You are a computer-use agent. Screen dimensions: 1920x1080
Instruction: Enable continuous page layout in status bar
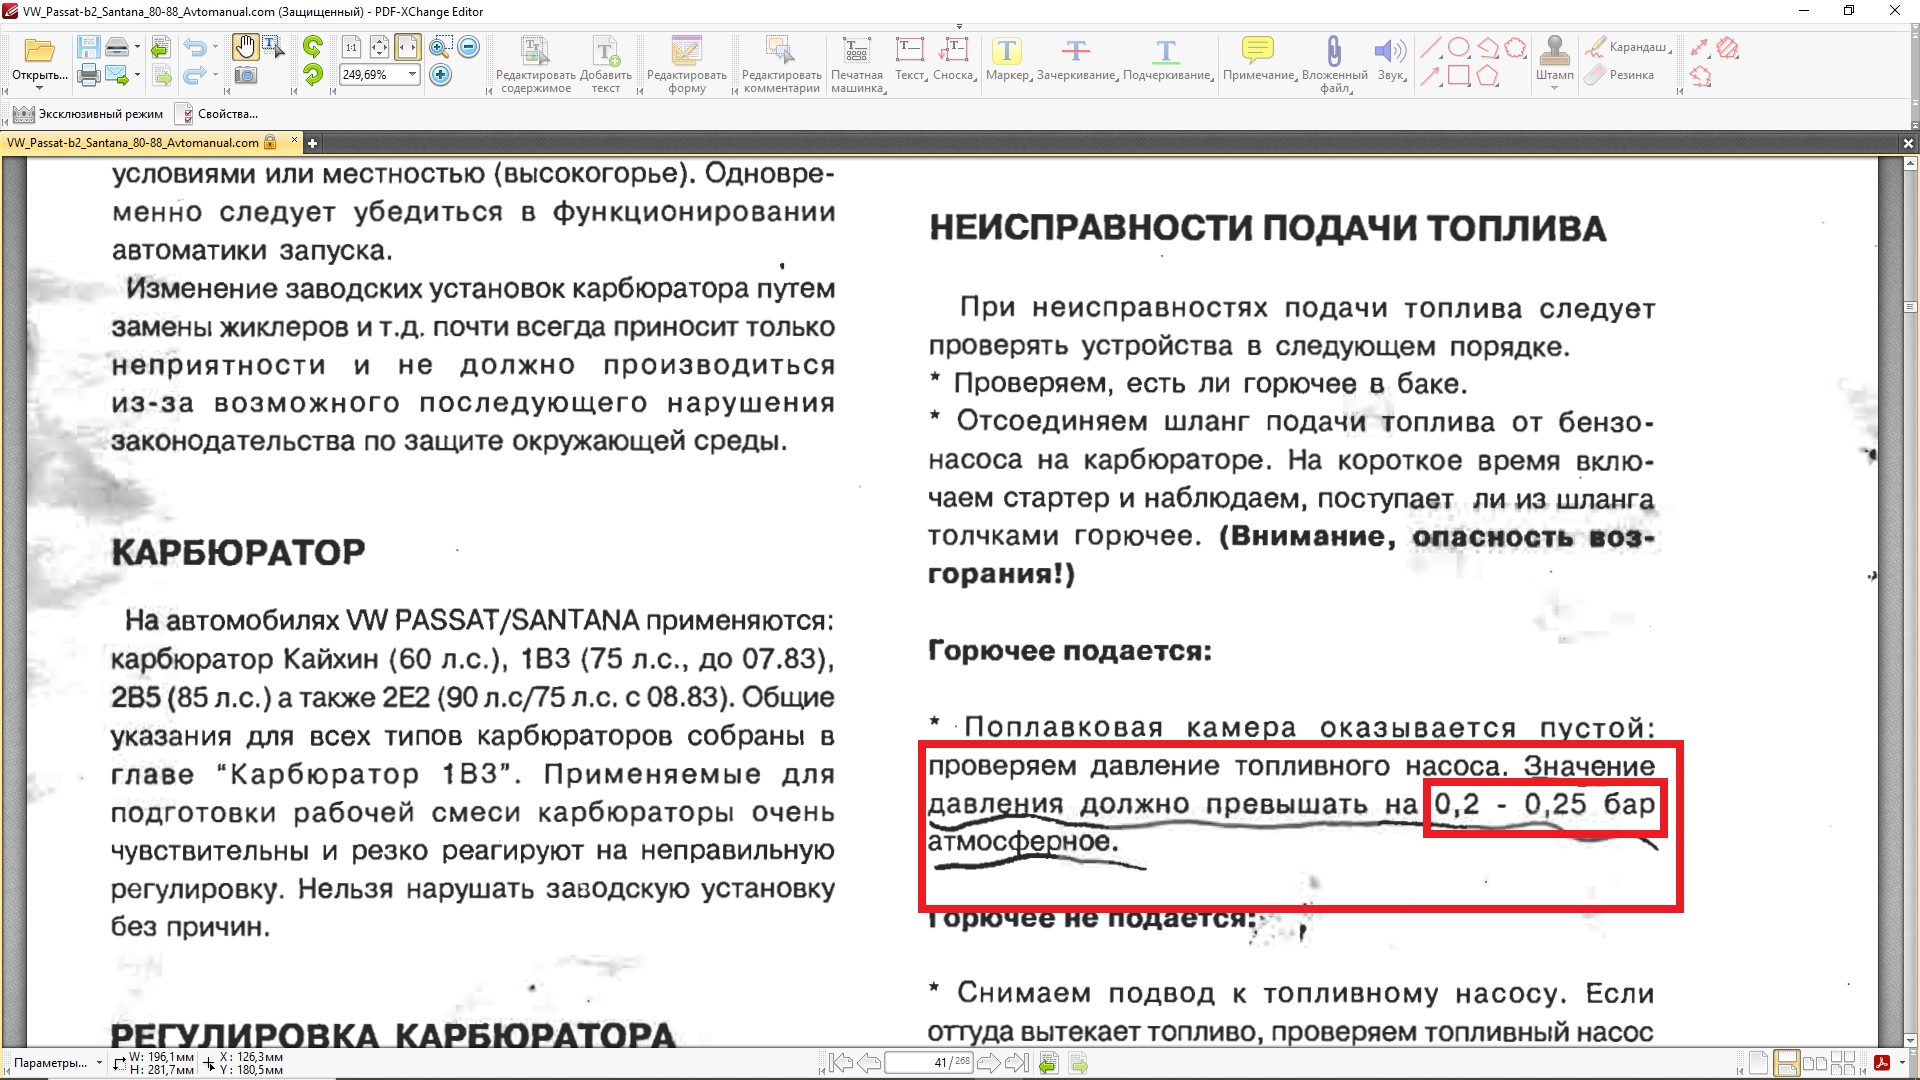pyautogui.click(x=1786, y=1063)
